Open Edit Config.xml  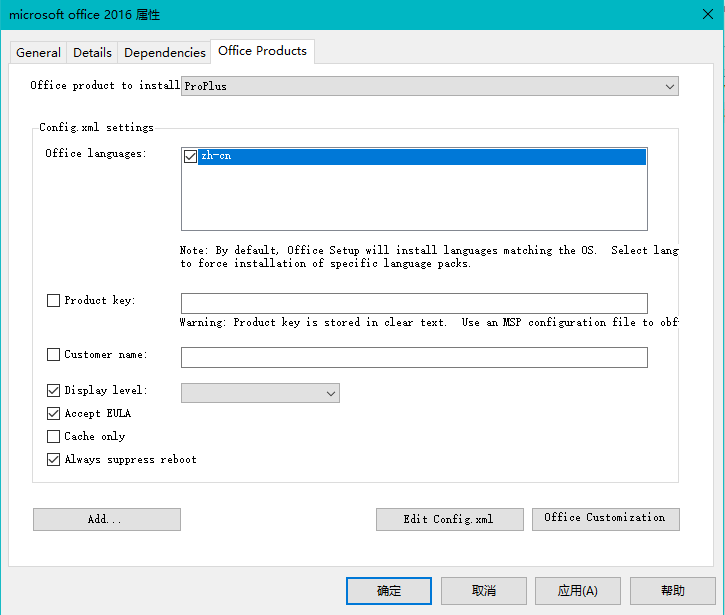click(x=449, y=519)
